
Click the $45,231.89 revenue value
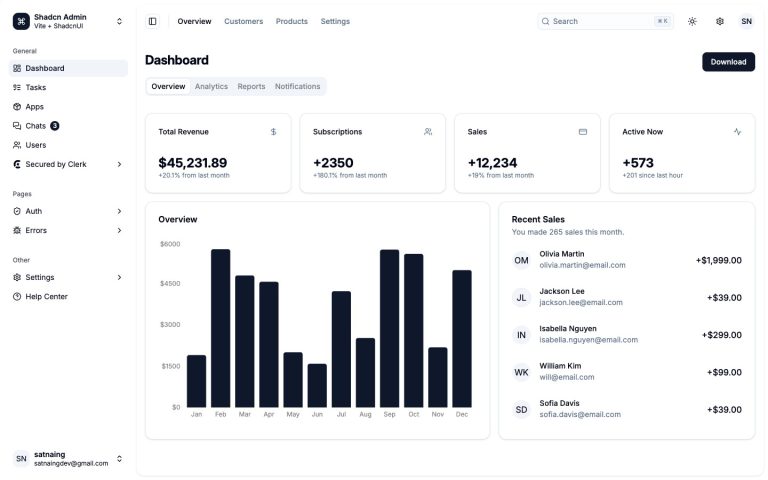[x=192, y=163]
